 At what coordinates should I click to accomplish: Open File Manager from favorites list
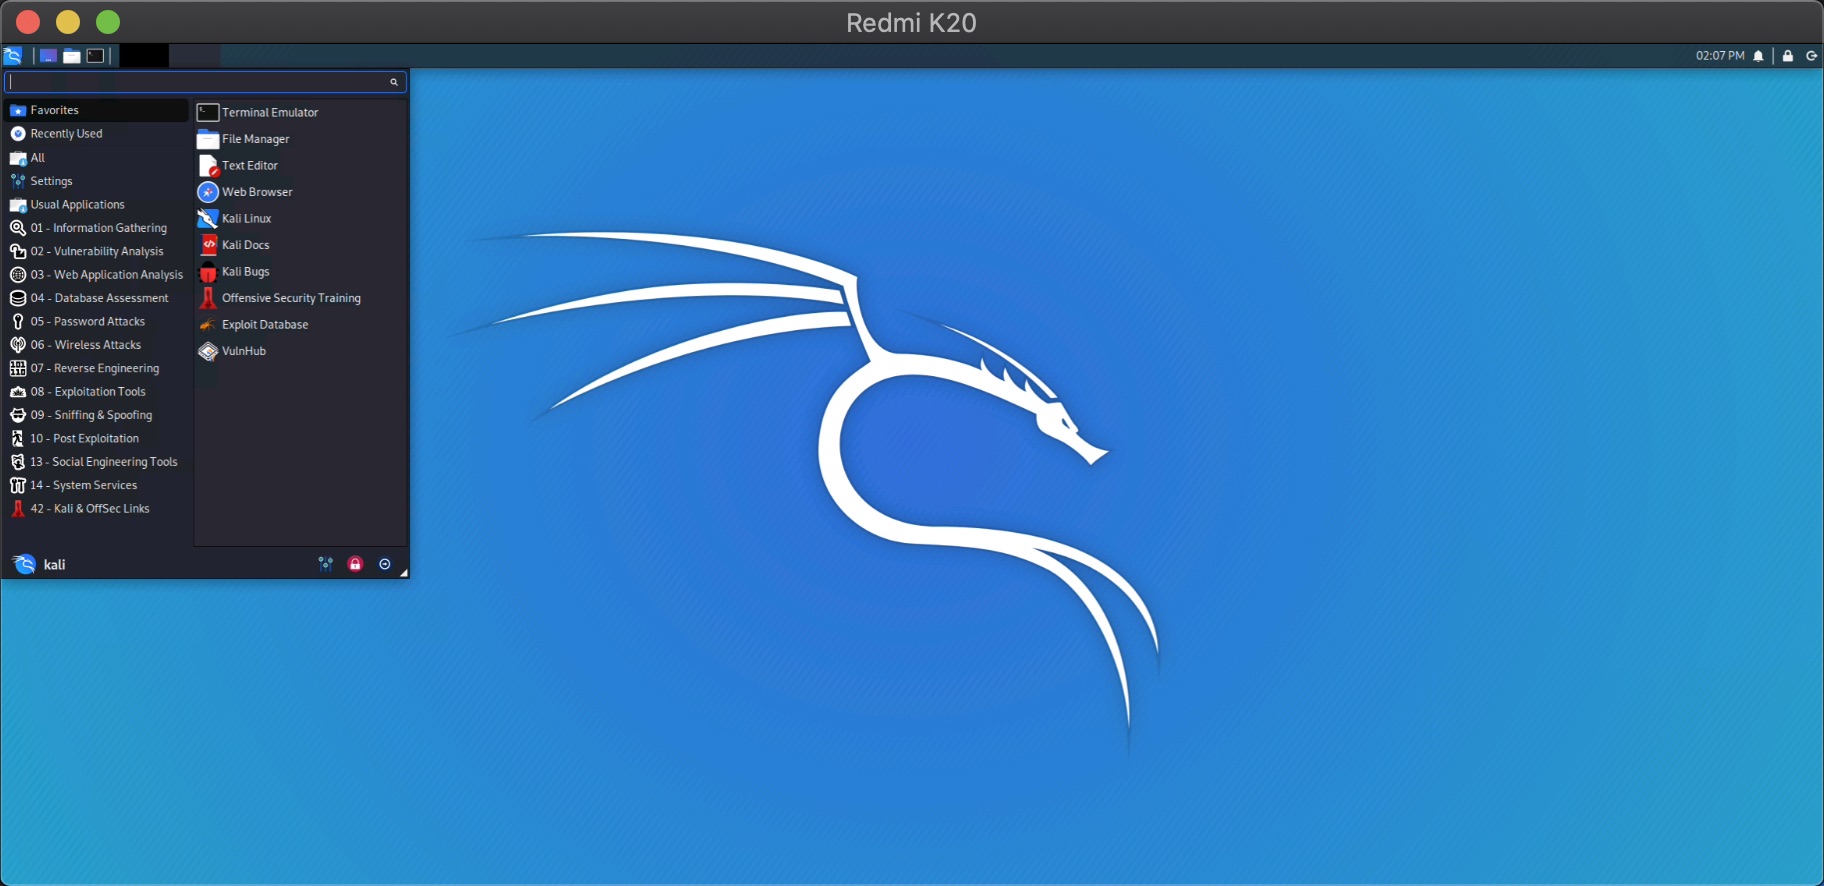pyautogui.click(x=300, y=139)
